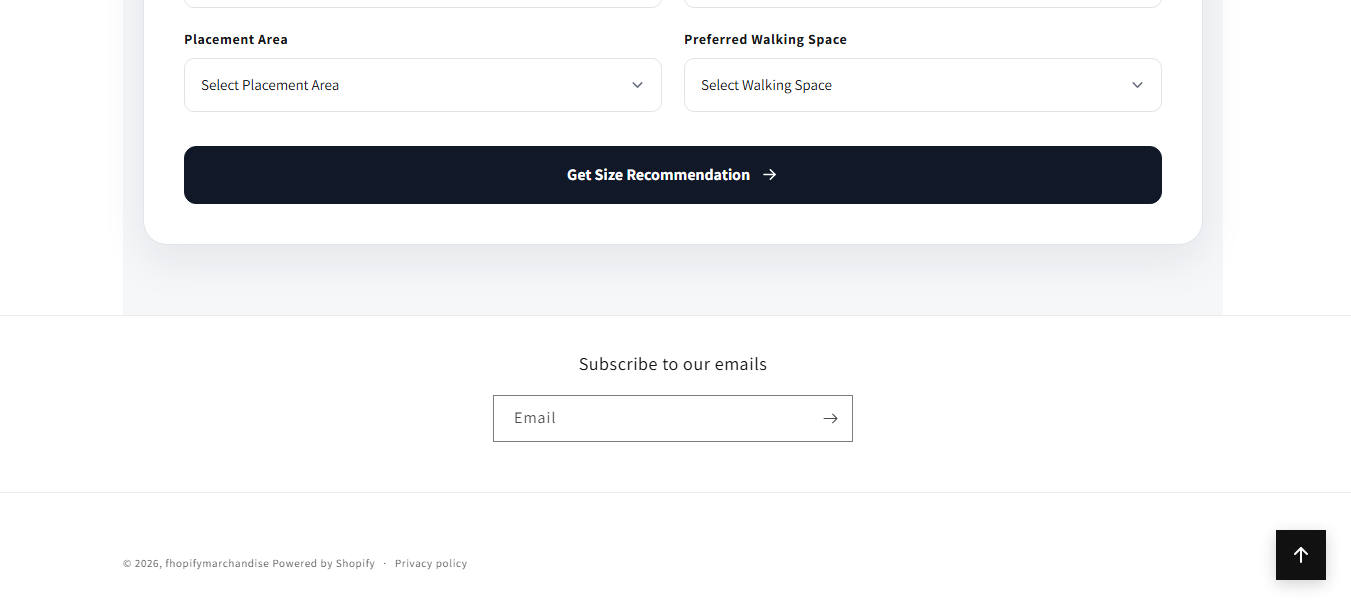1351x606 pixels.
Task: Click the Preferred Walking Space label
Action: (765, 40)
